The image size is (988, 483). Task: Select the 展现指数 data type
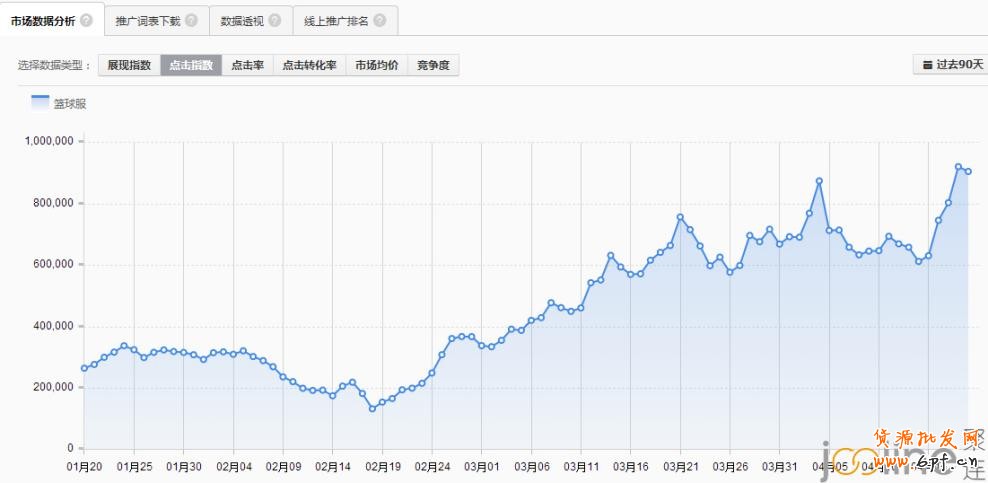(x=129, y=65)
